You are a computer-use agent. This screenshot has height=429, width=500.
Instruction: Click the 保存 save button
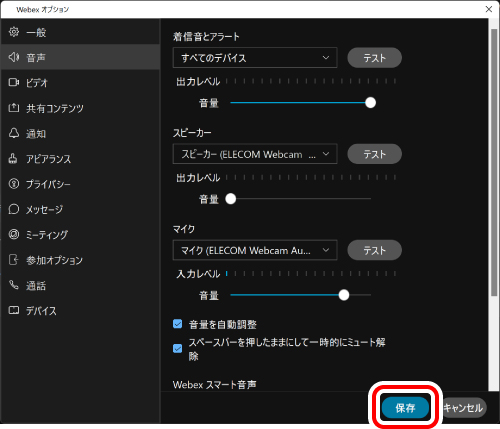tap(405, 408)
